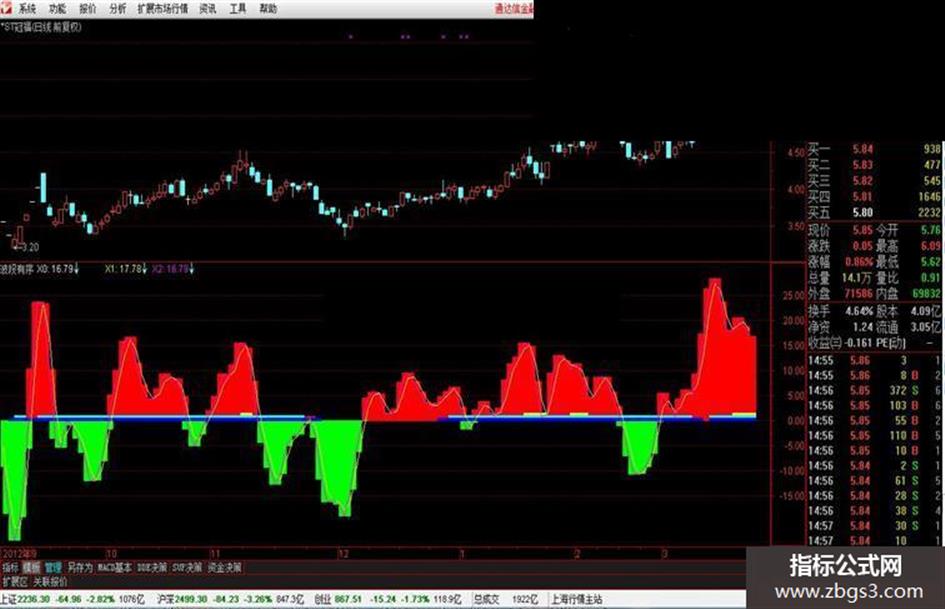Click the 创业 index value 867.51
The width and height of the screenshot is (945, 609).
tap(348, 599)
